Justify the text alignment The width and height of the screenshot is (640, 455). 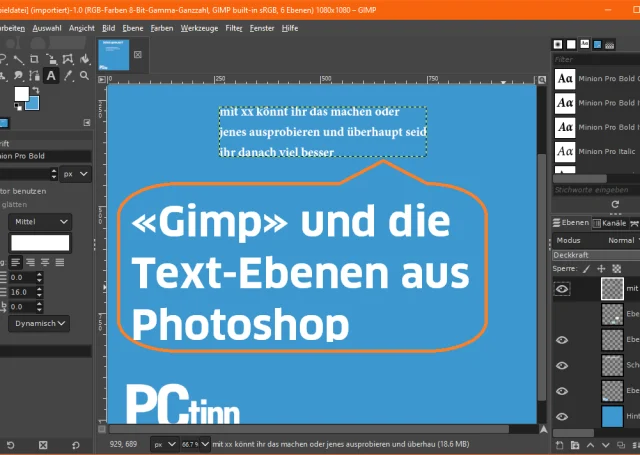click(60, 262)
